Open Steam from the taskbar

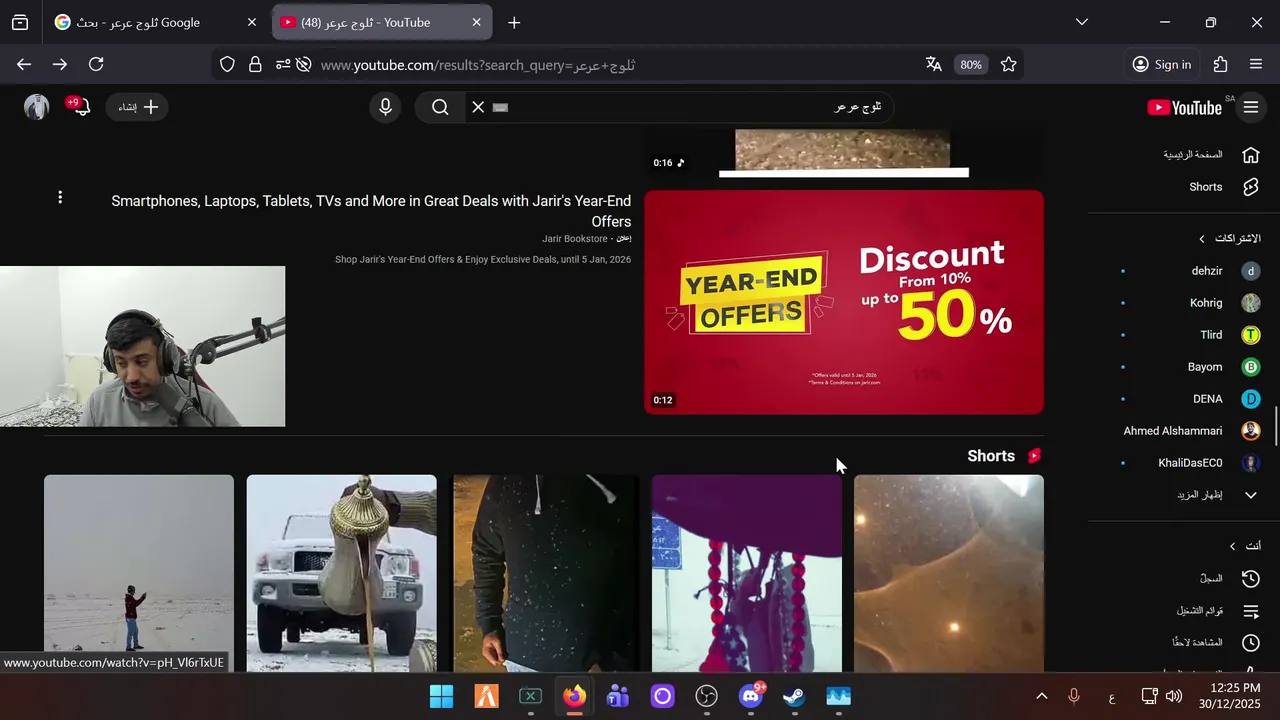[x=795, y=696]
